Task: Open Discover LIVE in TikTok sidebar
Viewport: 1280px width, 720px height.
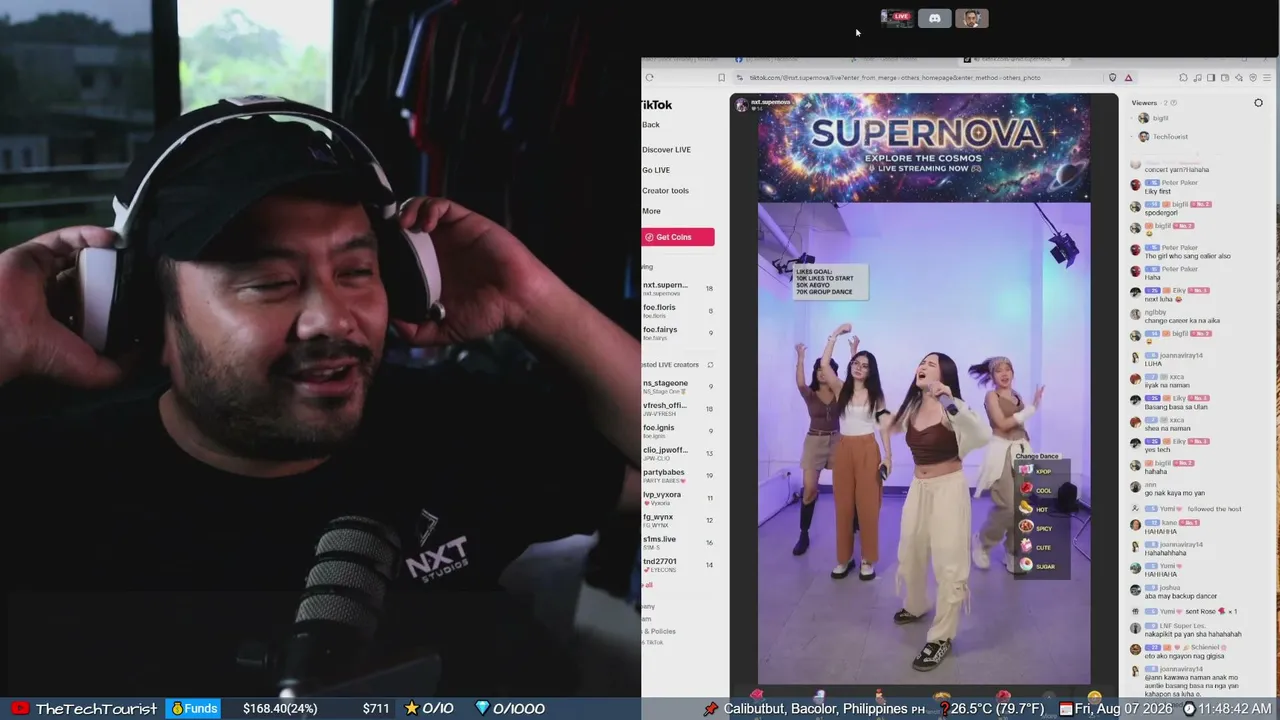Action: coord(666,150)
